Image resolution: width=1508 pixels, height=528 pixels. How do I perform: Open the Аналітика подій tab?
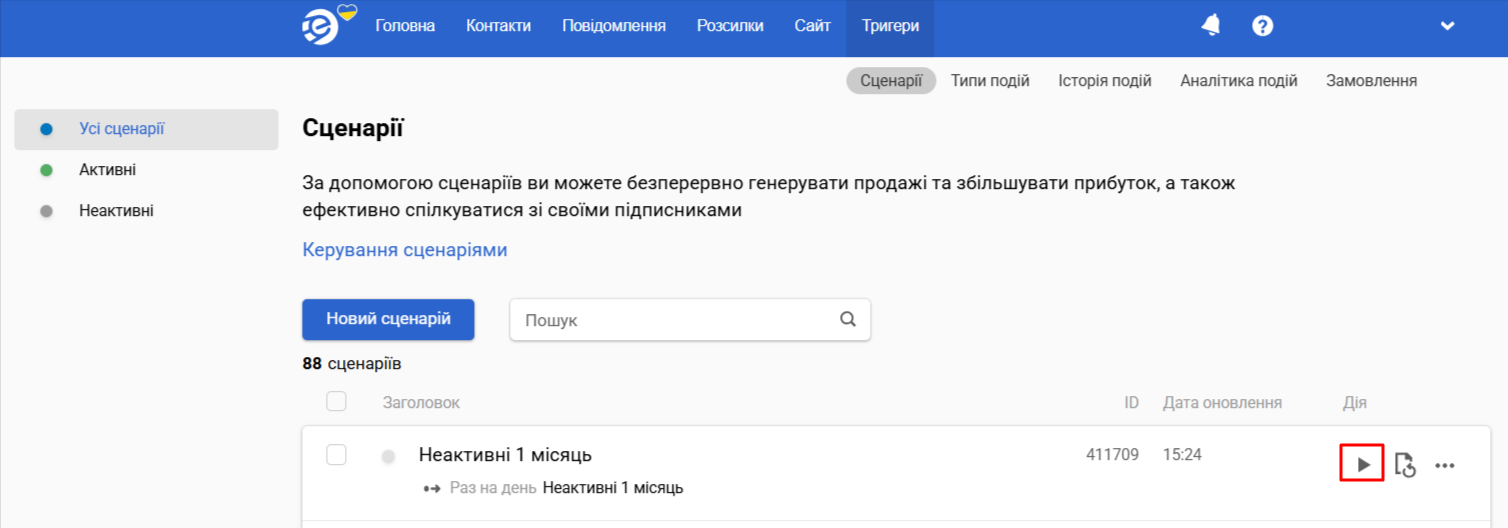click(1239, 81)
